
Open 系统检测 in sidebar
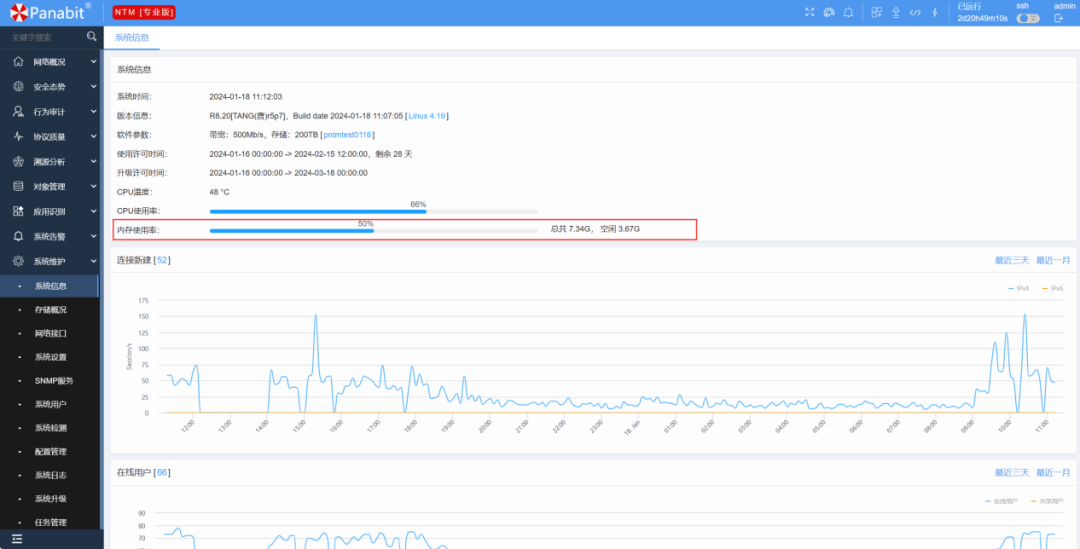tap(50, 428)
